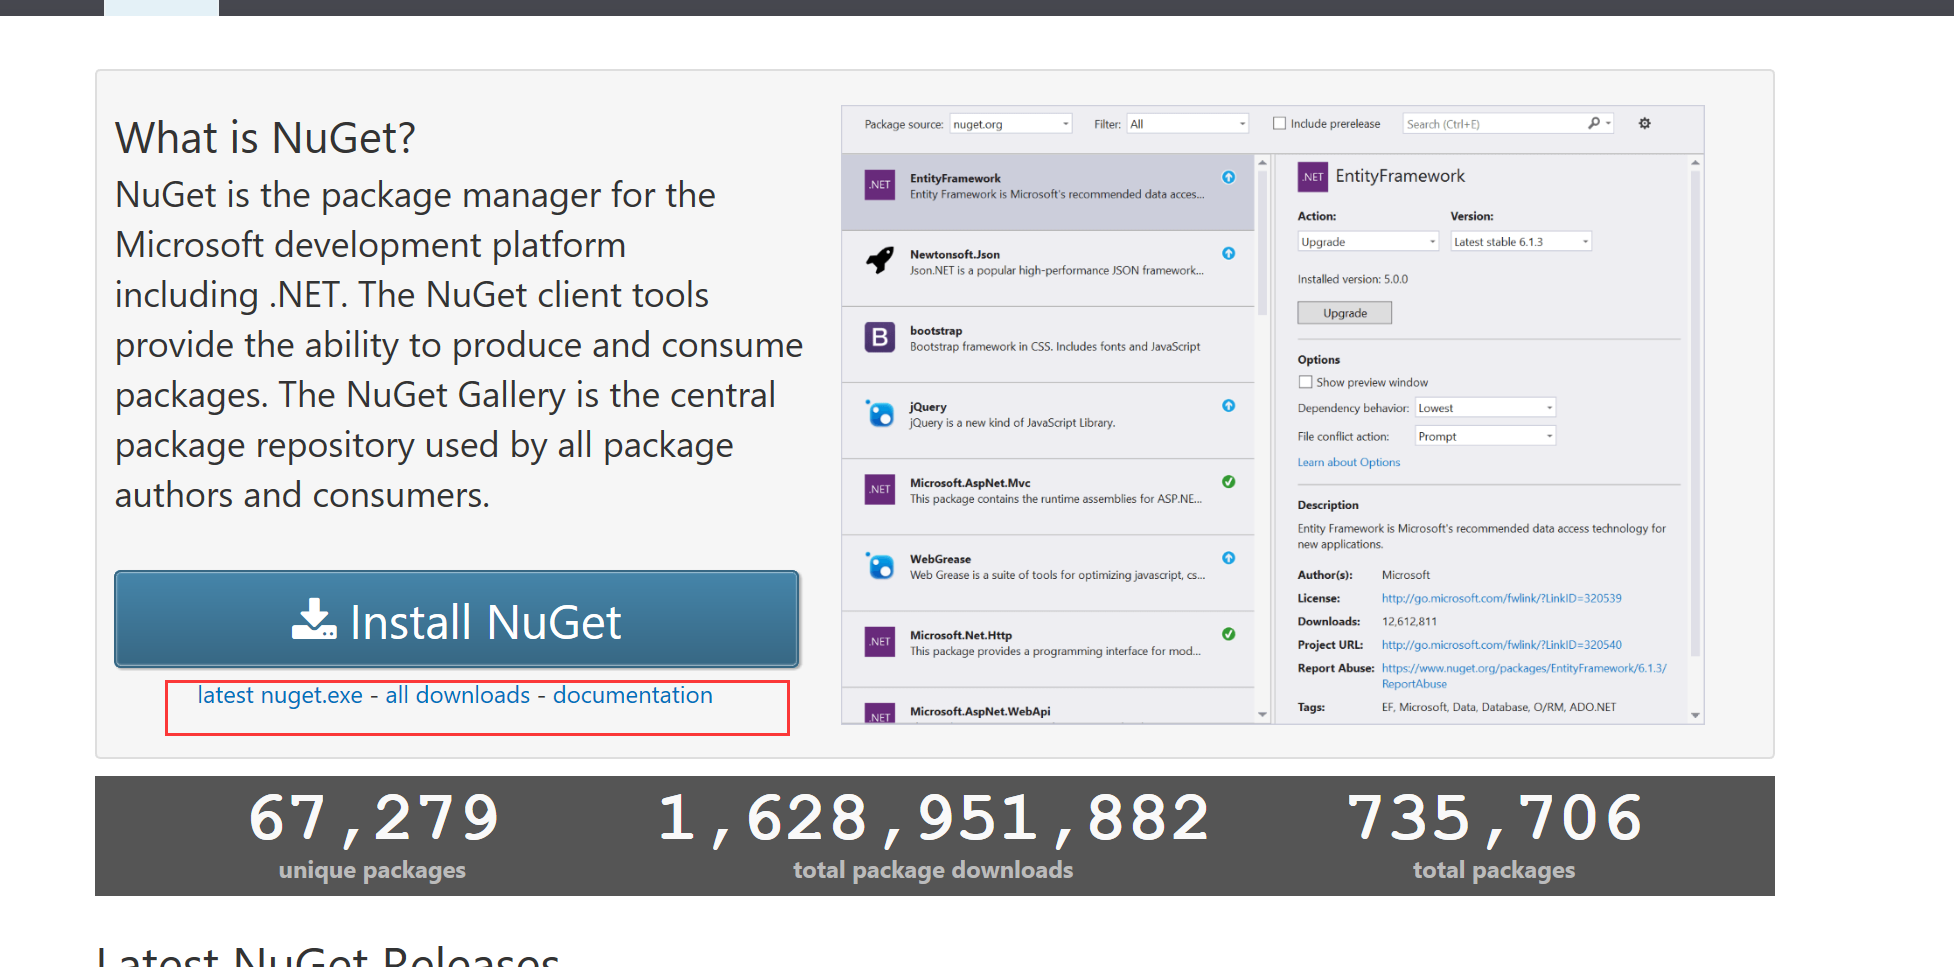Open the License URL link
1954x967 pixels.
tap(1502, 598)
